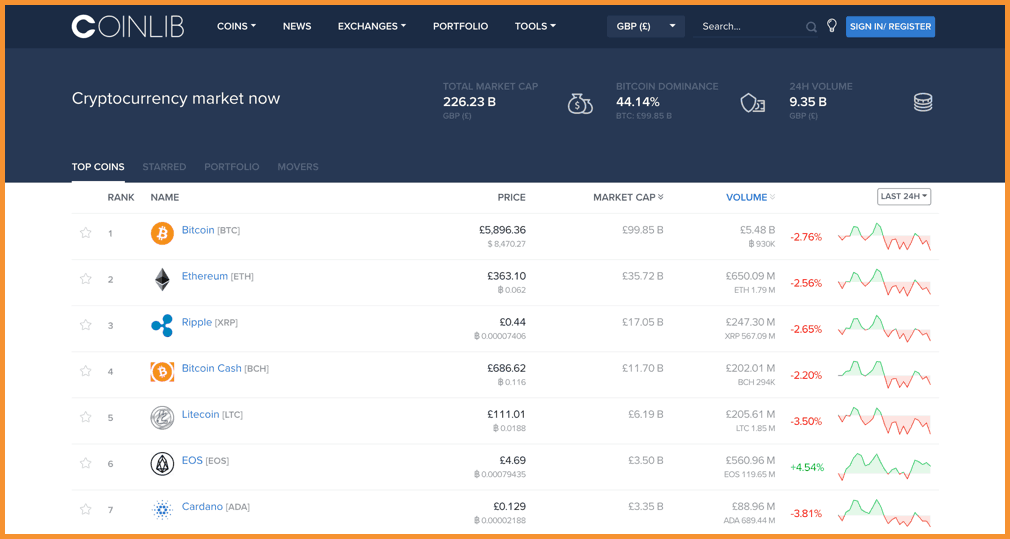Viewport: 1010px width, 539px height.
Task: Sort by Volume column
Action: coord(750,197)
